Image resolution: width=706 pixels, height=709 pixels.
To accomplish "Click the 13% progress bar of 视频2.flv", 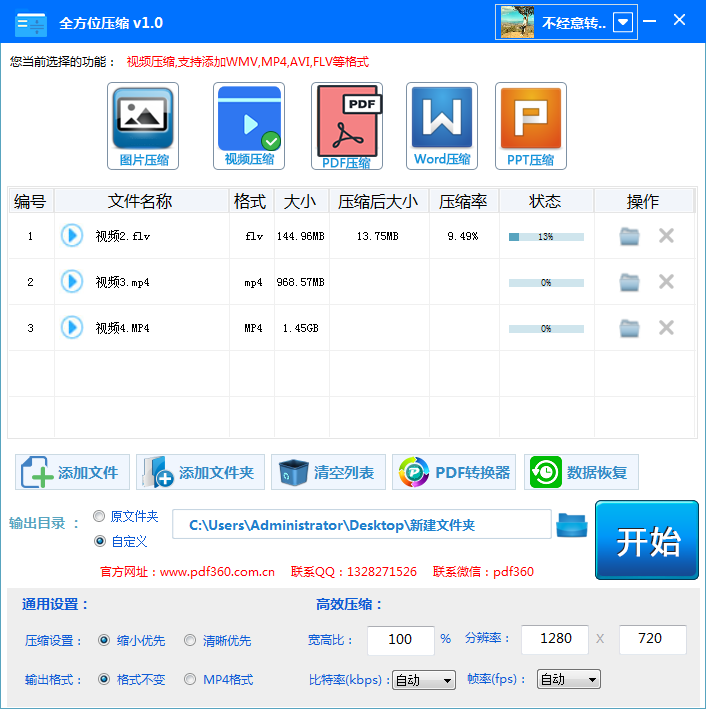I will pos(546,236).
